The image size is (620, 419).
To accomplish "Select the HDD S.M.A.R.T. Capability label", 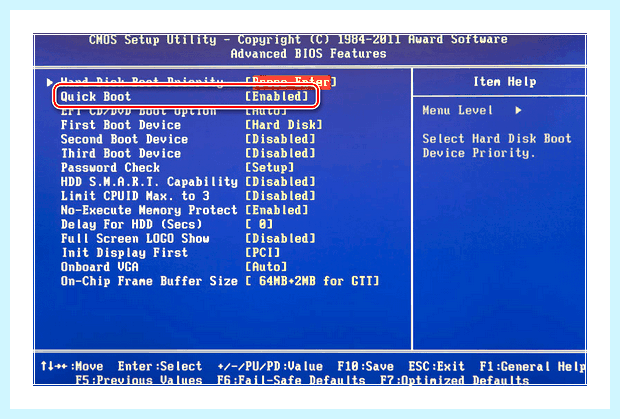I will point(149,182).
